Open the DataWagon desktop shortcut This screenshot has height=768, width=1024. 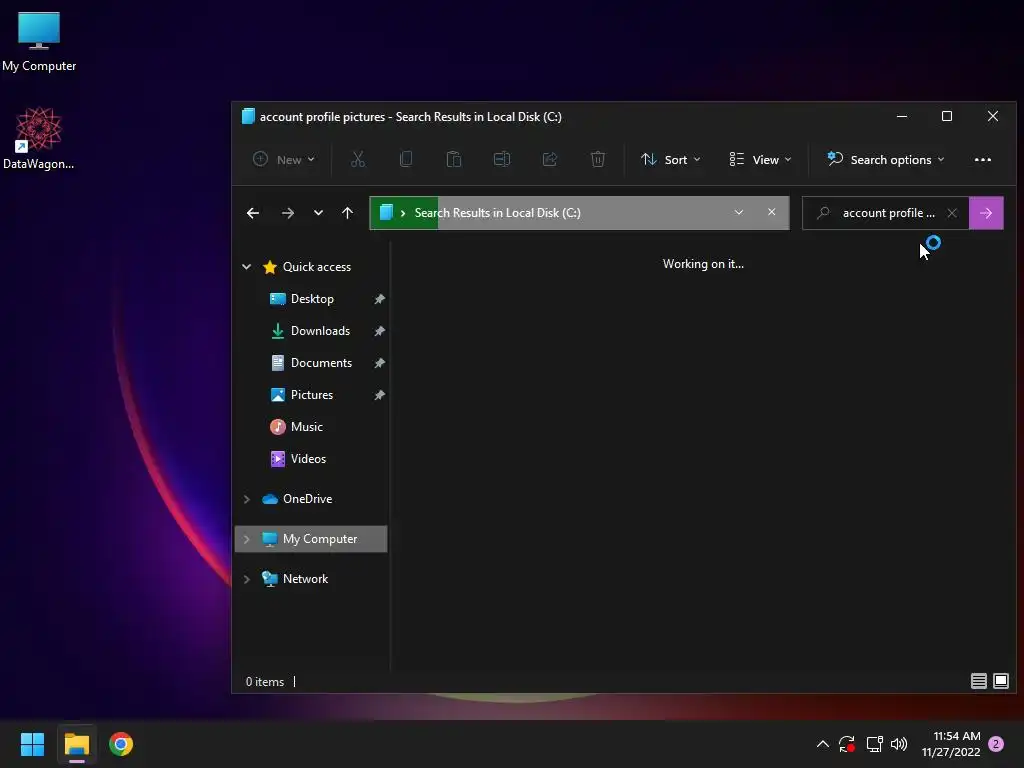(x=39, y=138)
